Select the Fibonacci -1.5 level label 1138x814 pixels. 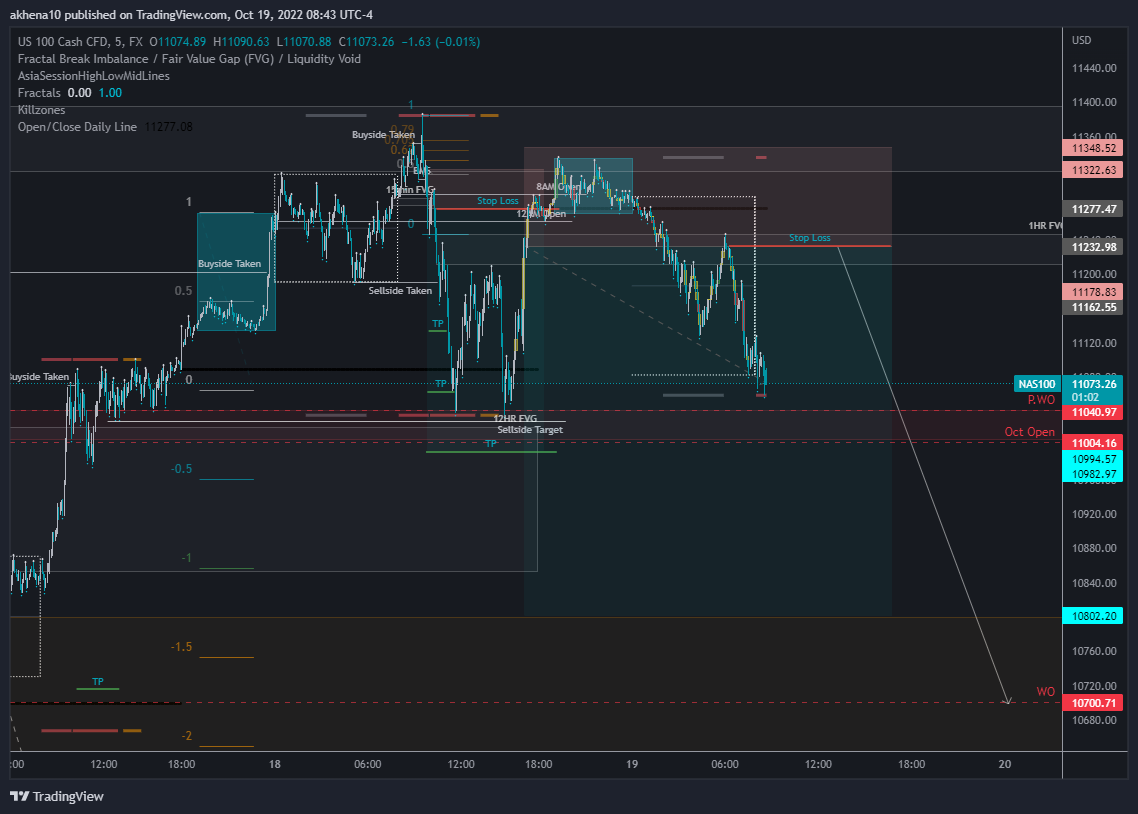[x=181, y=646]
